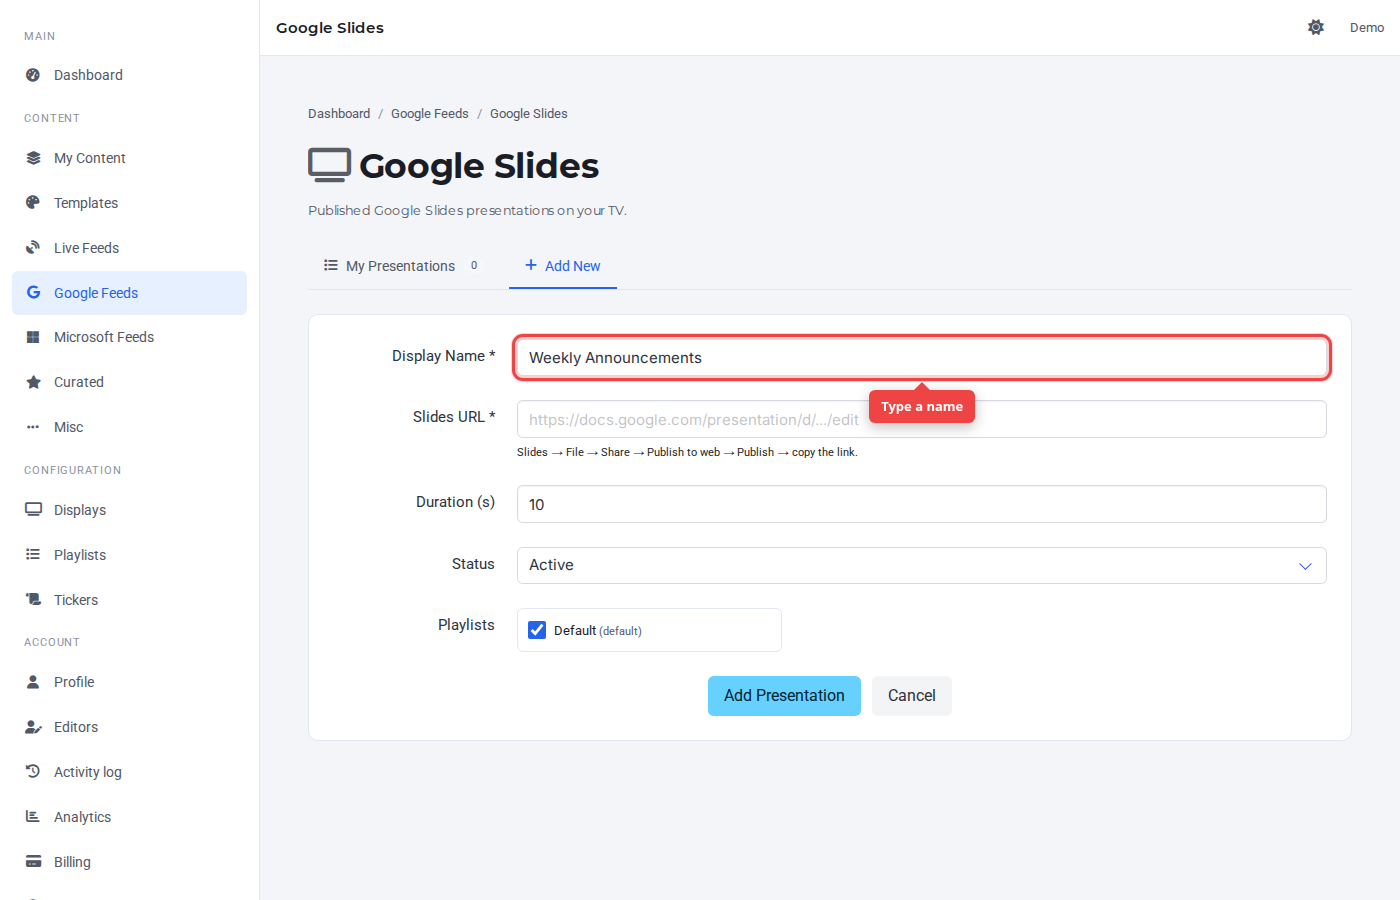Open Dashboard from the sidebar menu
The width and height of the screenshot is (1400, 900).
(129, 75)
